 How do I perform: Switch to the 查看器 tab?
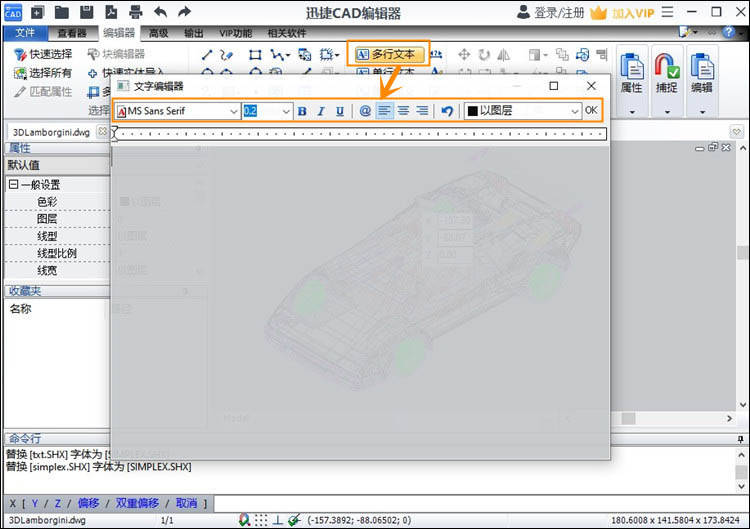click(x=72, y=33)
